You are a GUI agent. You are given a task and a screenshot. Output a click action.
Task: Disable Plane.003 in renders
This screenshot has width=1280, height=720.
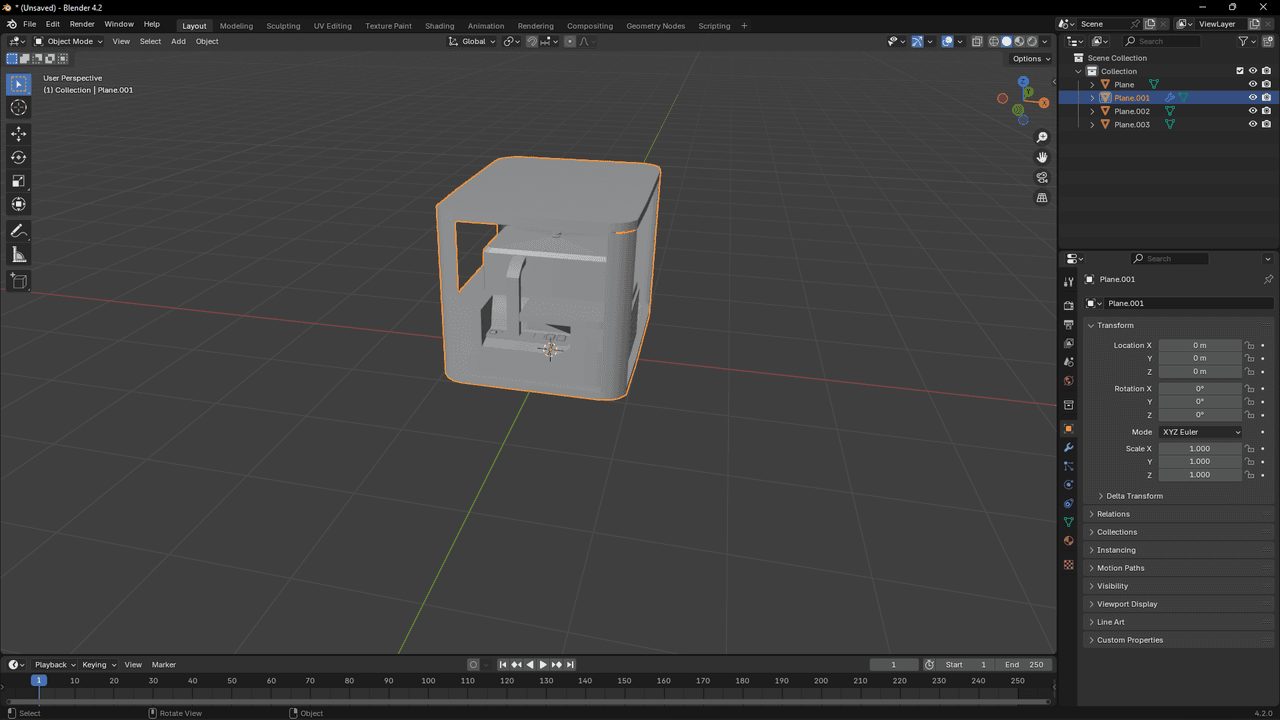click(x=1266, y=124)
